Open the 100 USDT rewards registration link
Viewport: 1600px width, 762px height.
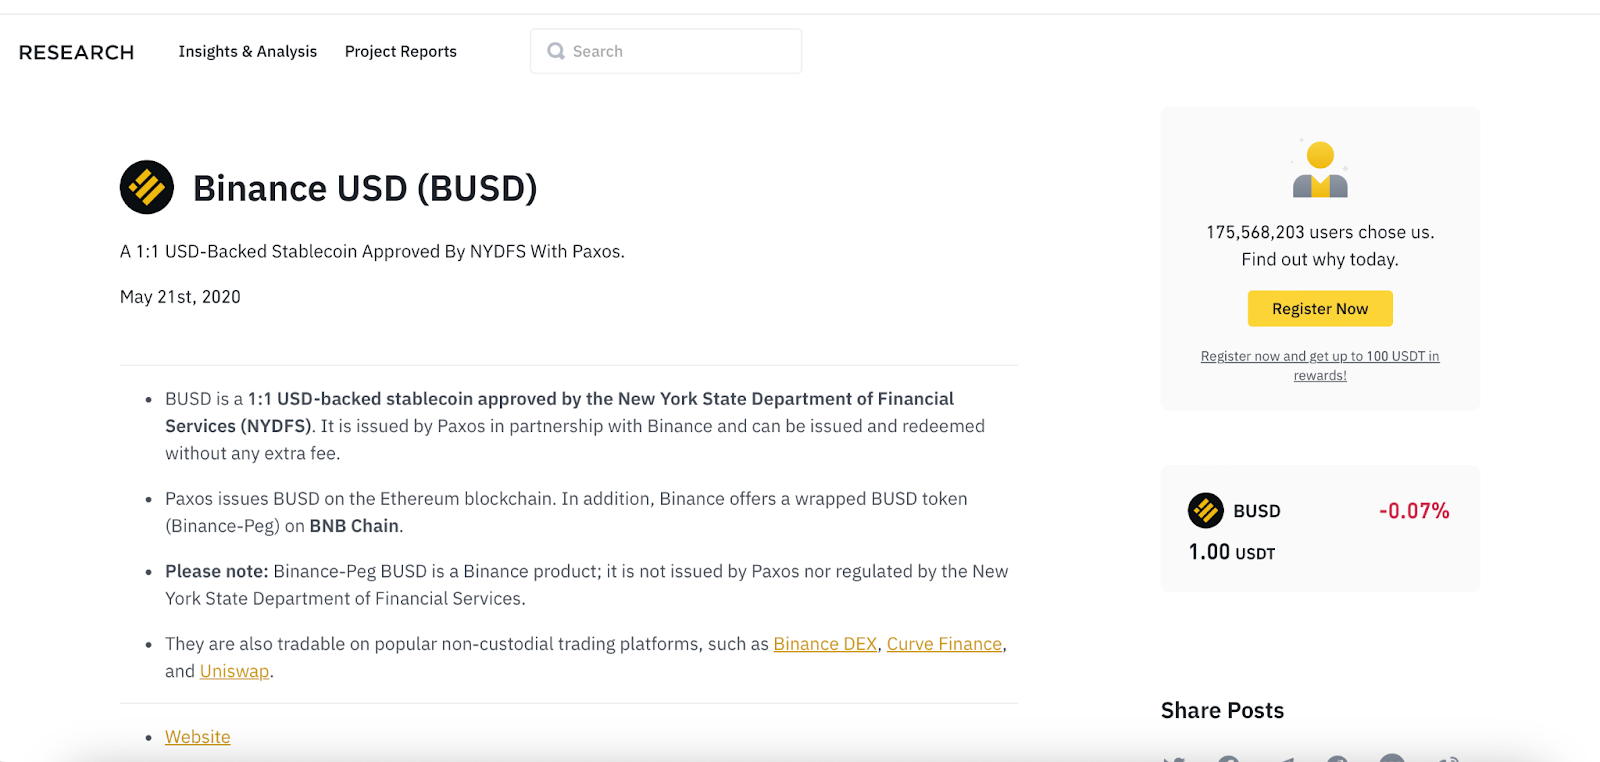[x=1320, y=366]
